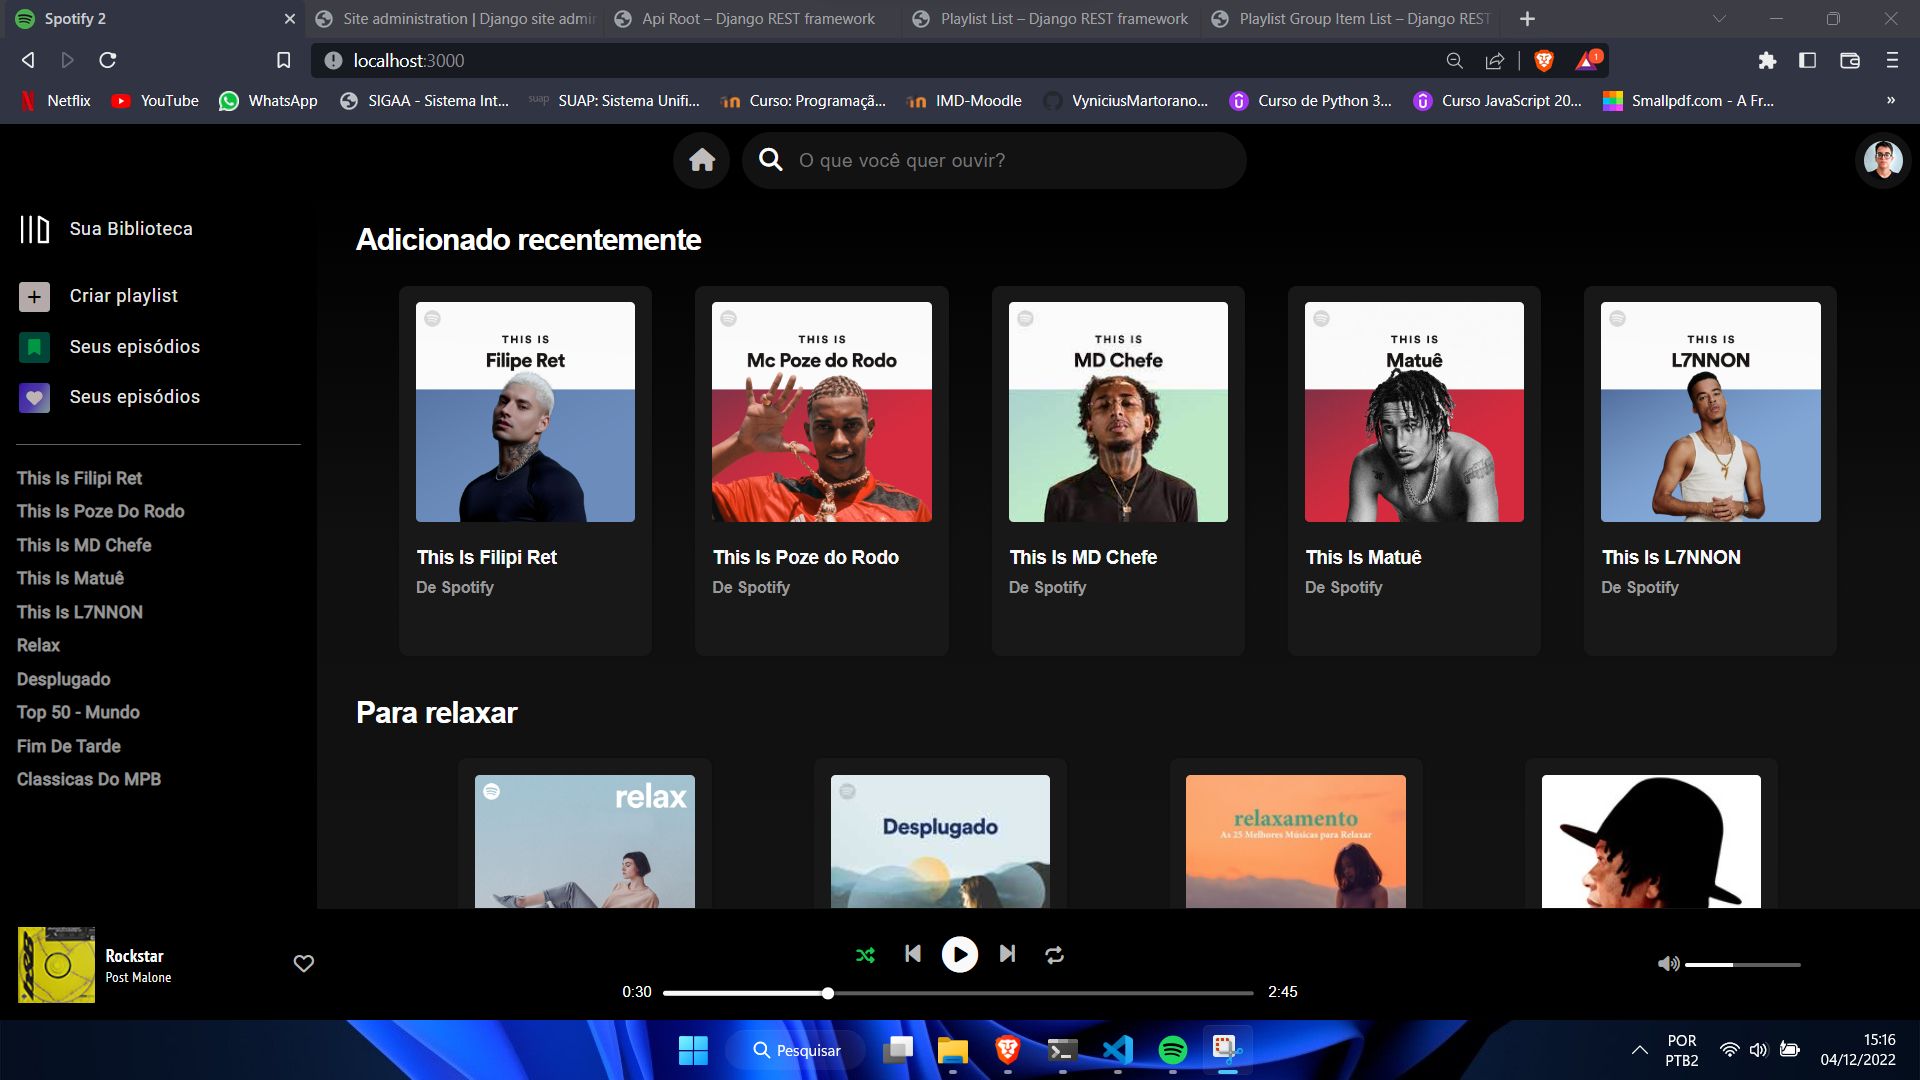This screenshot has width=1920, height=1080.
Task: Like Rockstar with the heart icon
Action: (304, 963)
